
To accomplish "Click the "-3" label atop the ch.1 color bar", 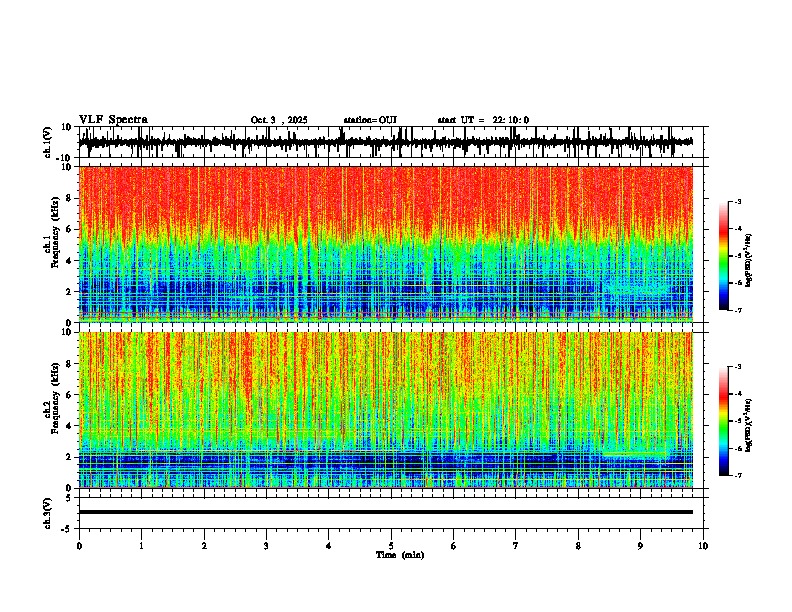I will (x=737, y=201).
